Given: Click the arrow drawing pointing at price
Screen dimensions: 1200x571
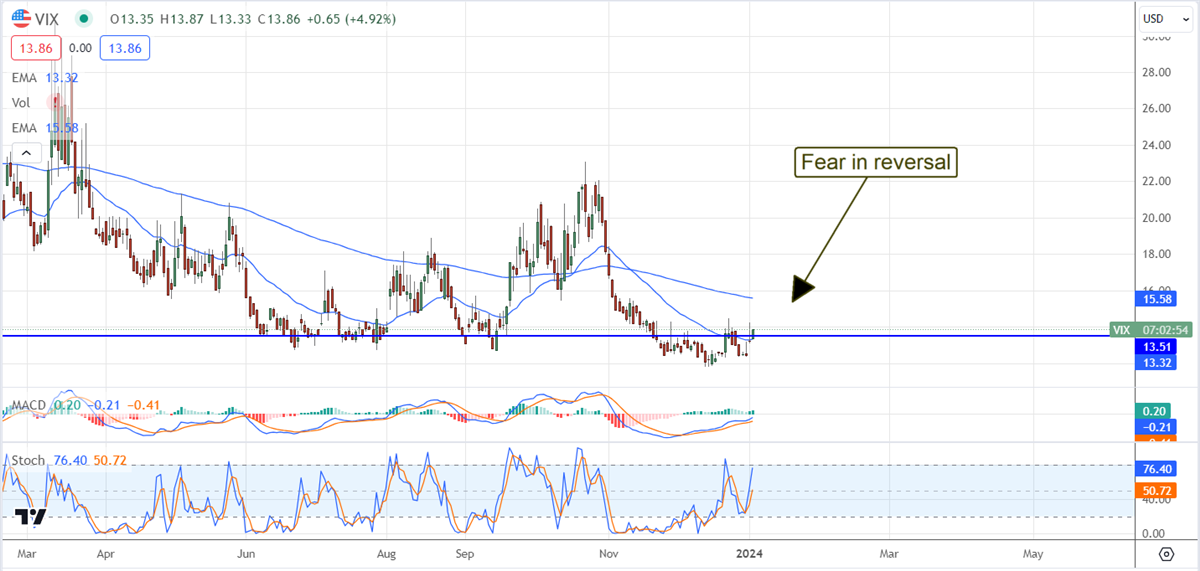Looking at the screenshot, I should coord(829,236).
